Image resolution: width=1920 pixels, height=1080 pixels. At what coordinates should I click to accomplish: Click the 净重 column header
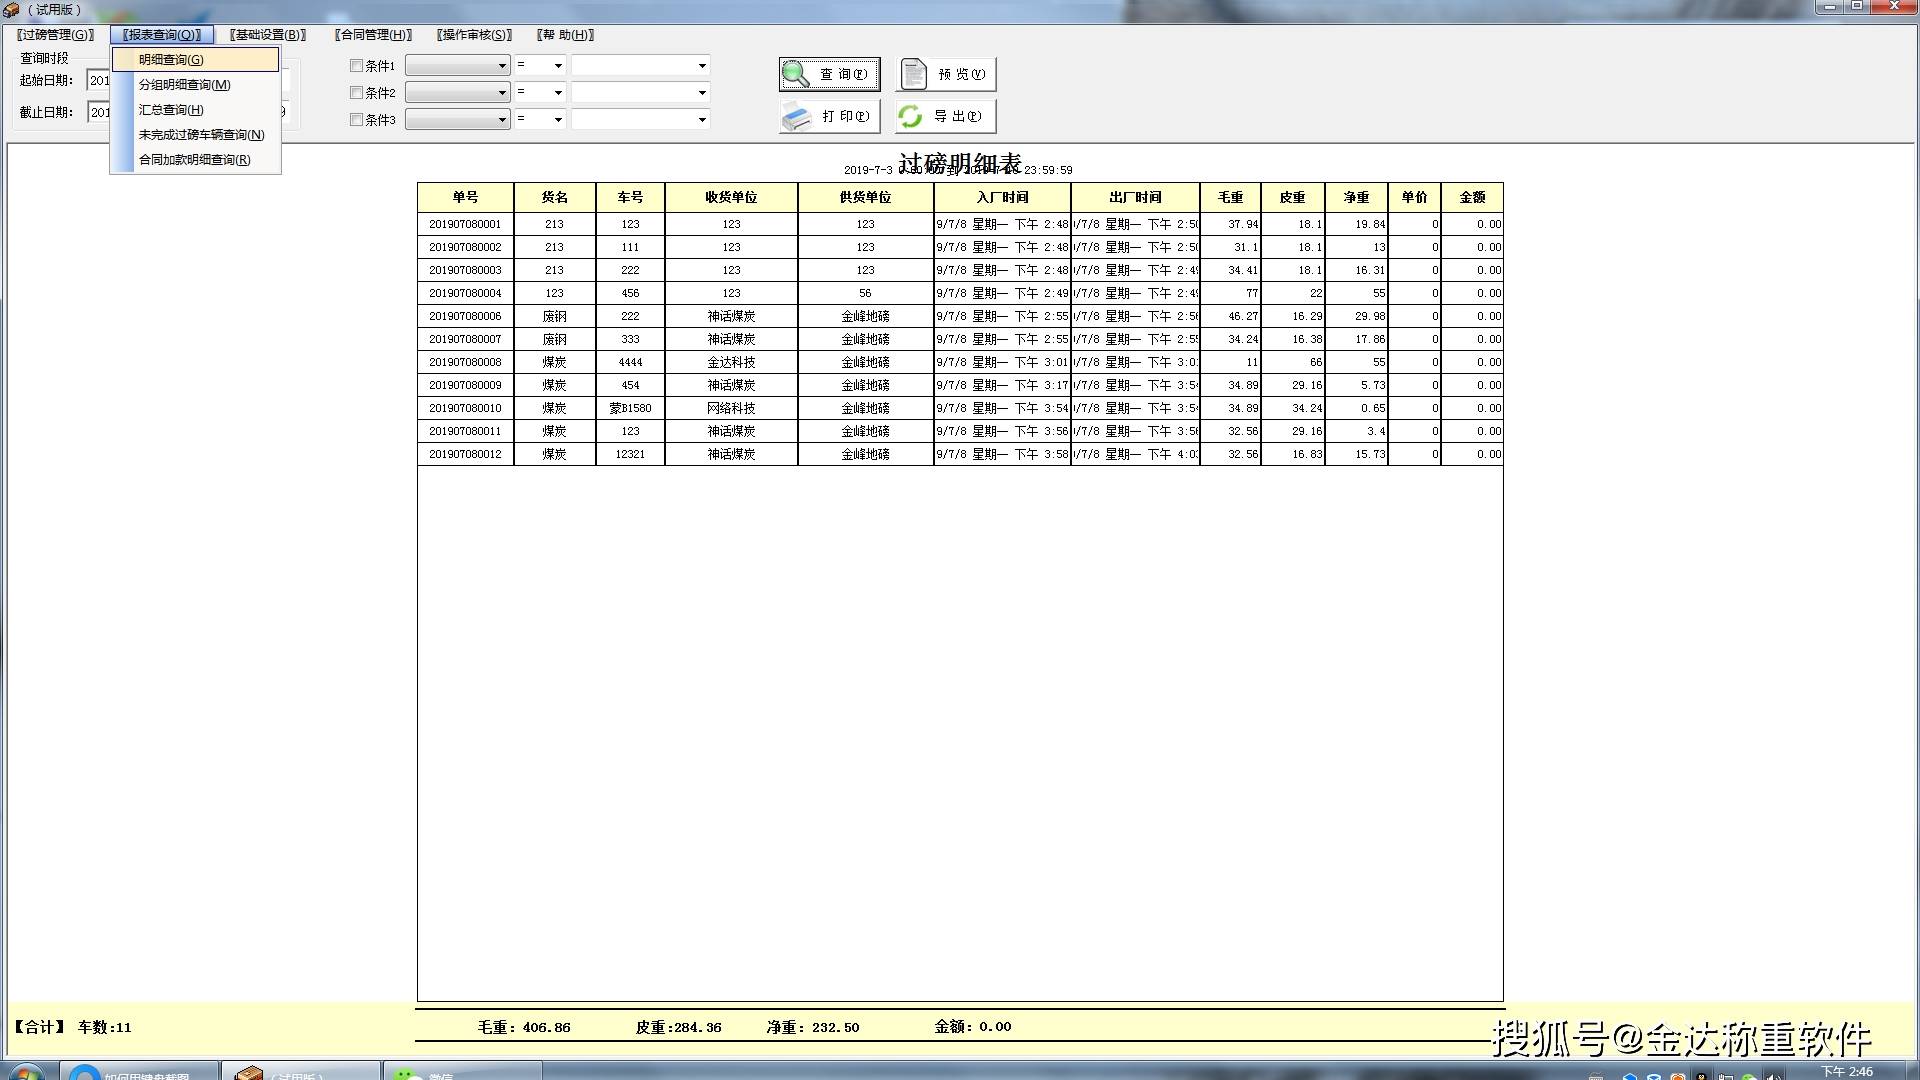tap(1356, 198)
